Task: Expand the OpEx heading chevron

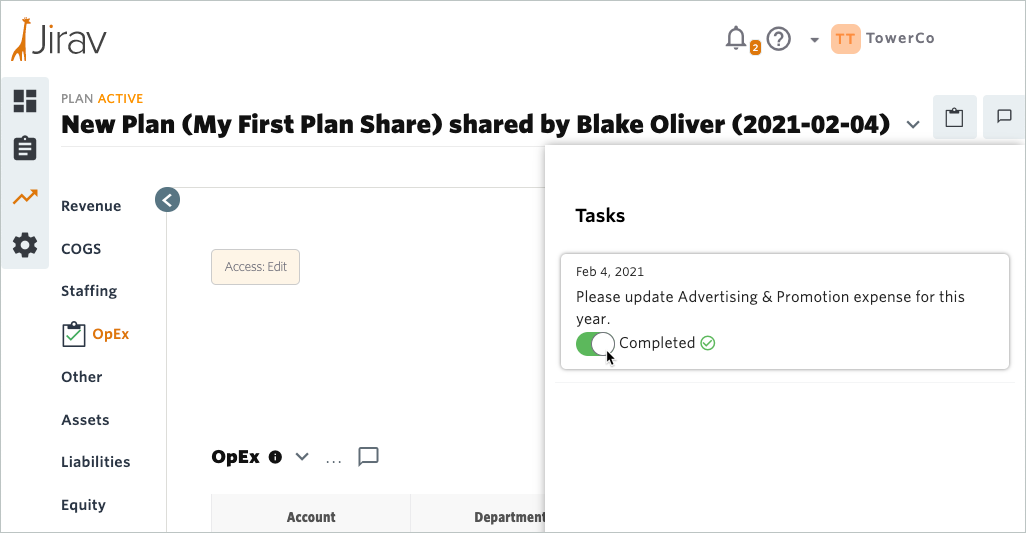Action: (302, 456)
